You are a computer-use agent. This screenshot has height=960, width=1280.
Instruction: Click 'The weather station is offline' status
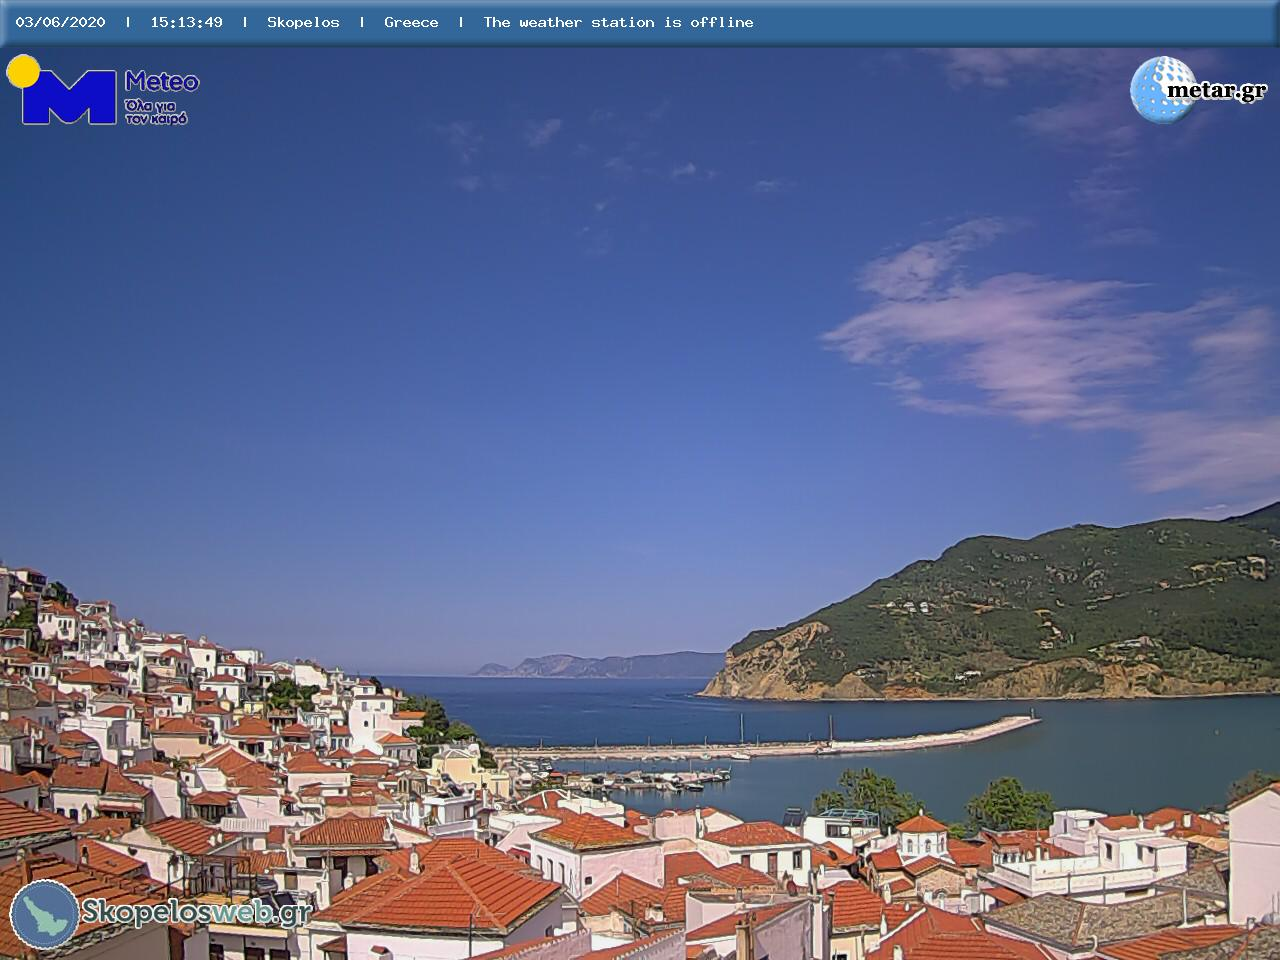pos(618,22)
